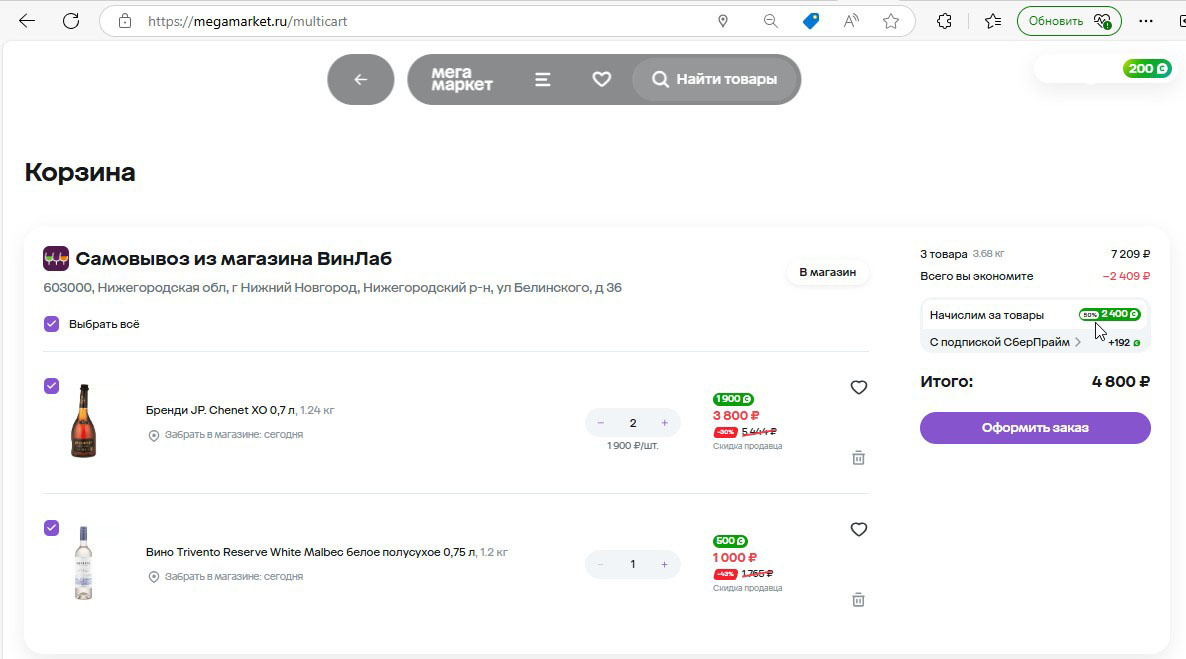
Task: Click the zoom out magnifier icon
Action: [771, 21]
